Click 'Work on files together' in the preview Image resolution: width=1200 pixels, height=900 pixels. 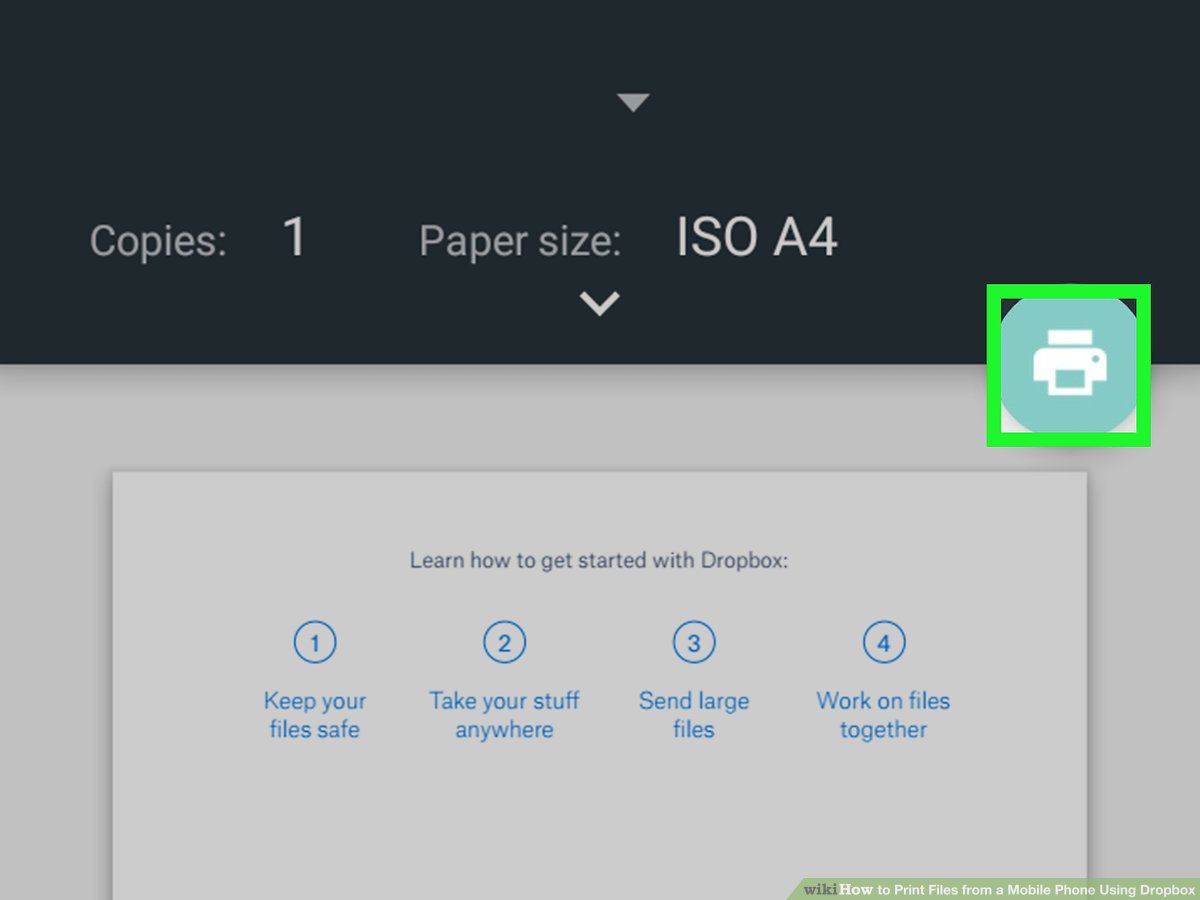point(884,715)
